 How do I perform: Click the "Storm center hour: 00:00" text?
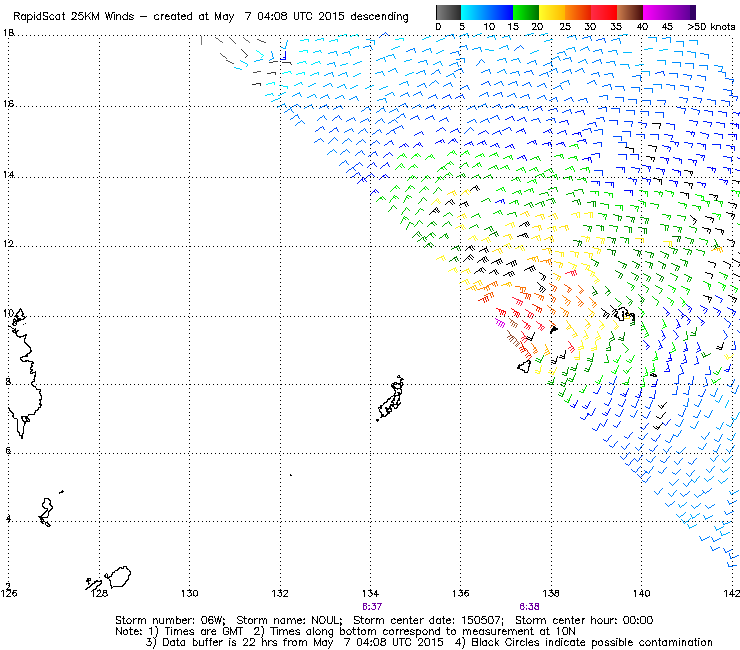584,620
